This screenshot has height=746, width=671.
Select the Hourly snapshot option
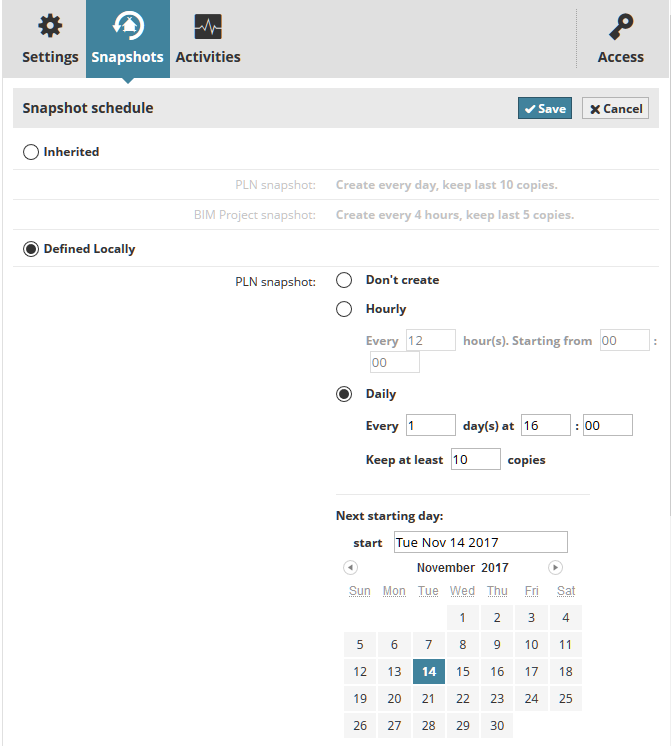pyautogui.click(x=344, y=309)
